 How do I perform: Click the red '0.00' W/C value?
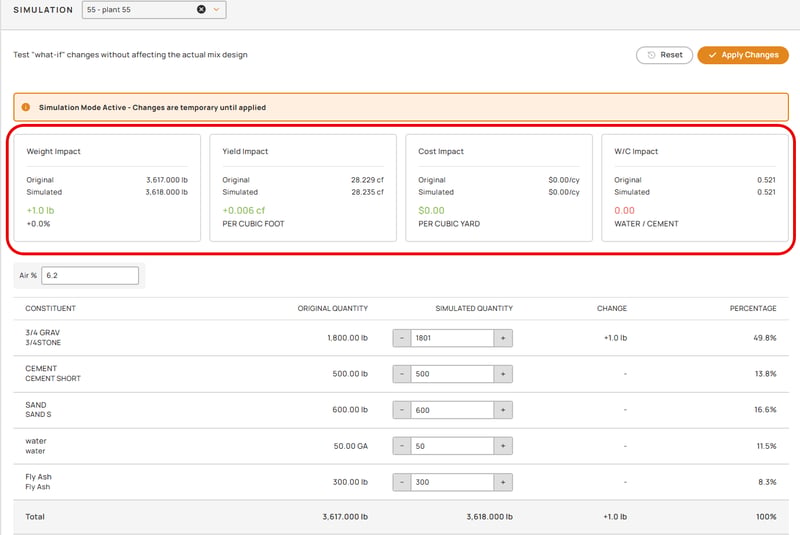(624, 210)
